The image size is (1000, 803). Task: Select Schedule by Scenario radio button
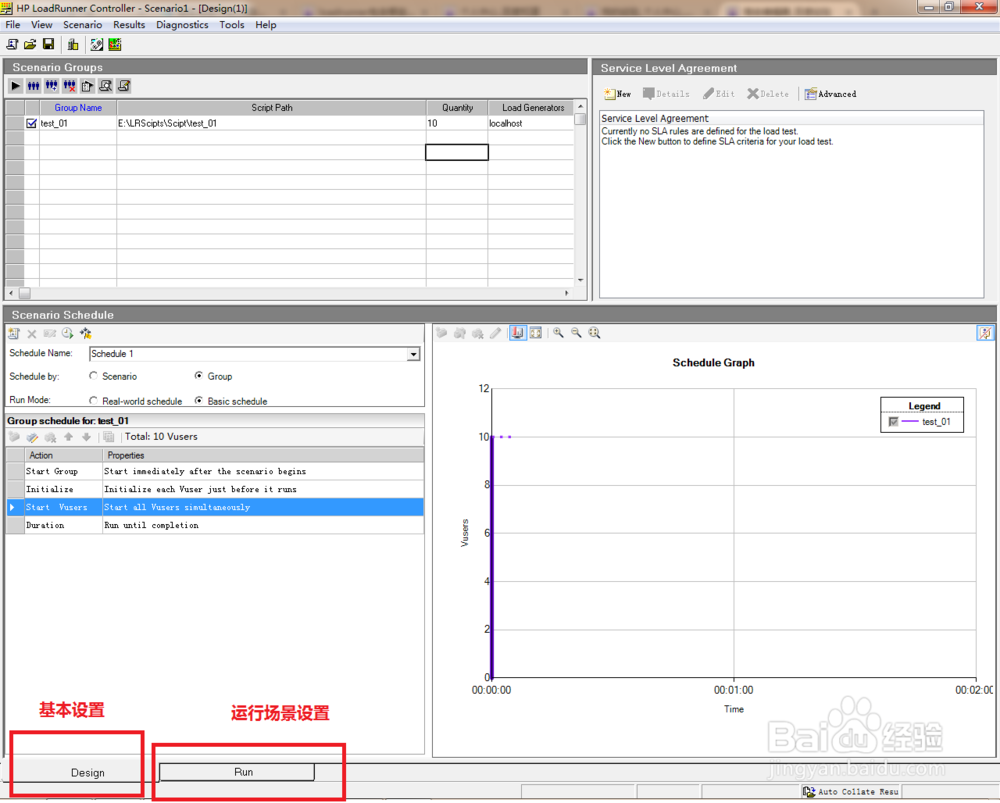(94, 376)
